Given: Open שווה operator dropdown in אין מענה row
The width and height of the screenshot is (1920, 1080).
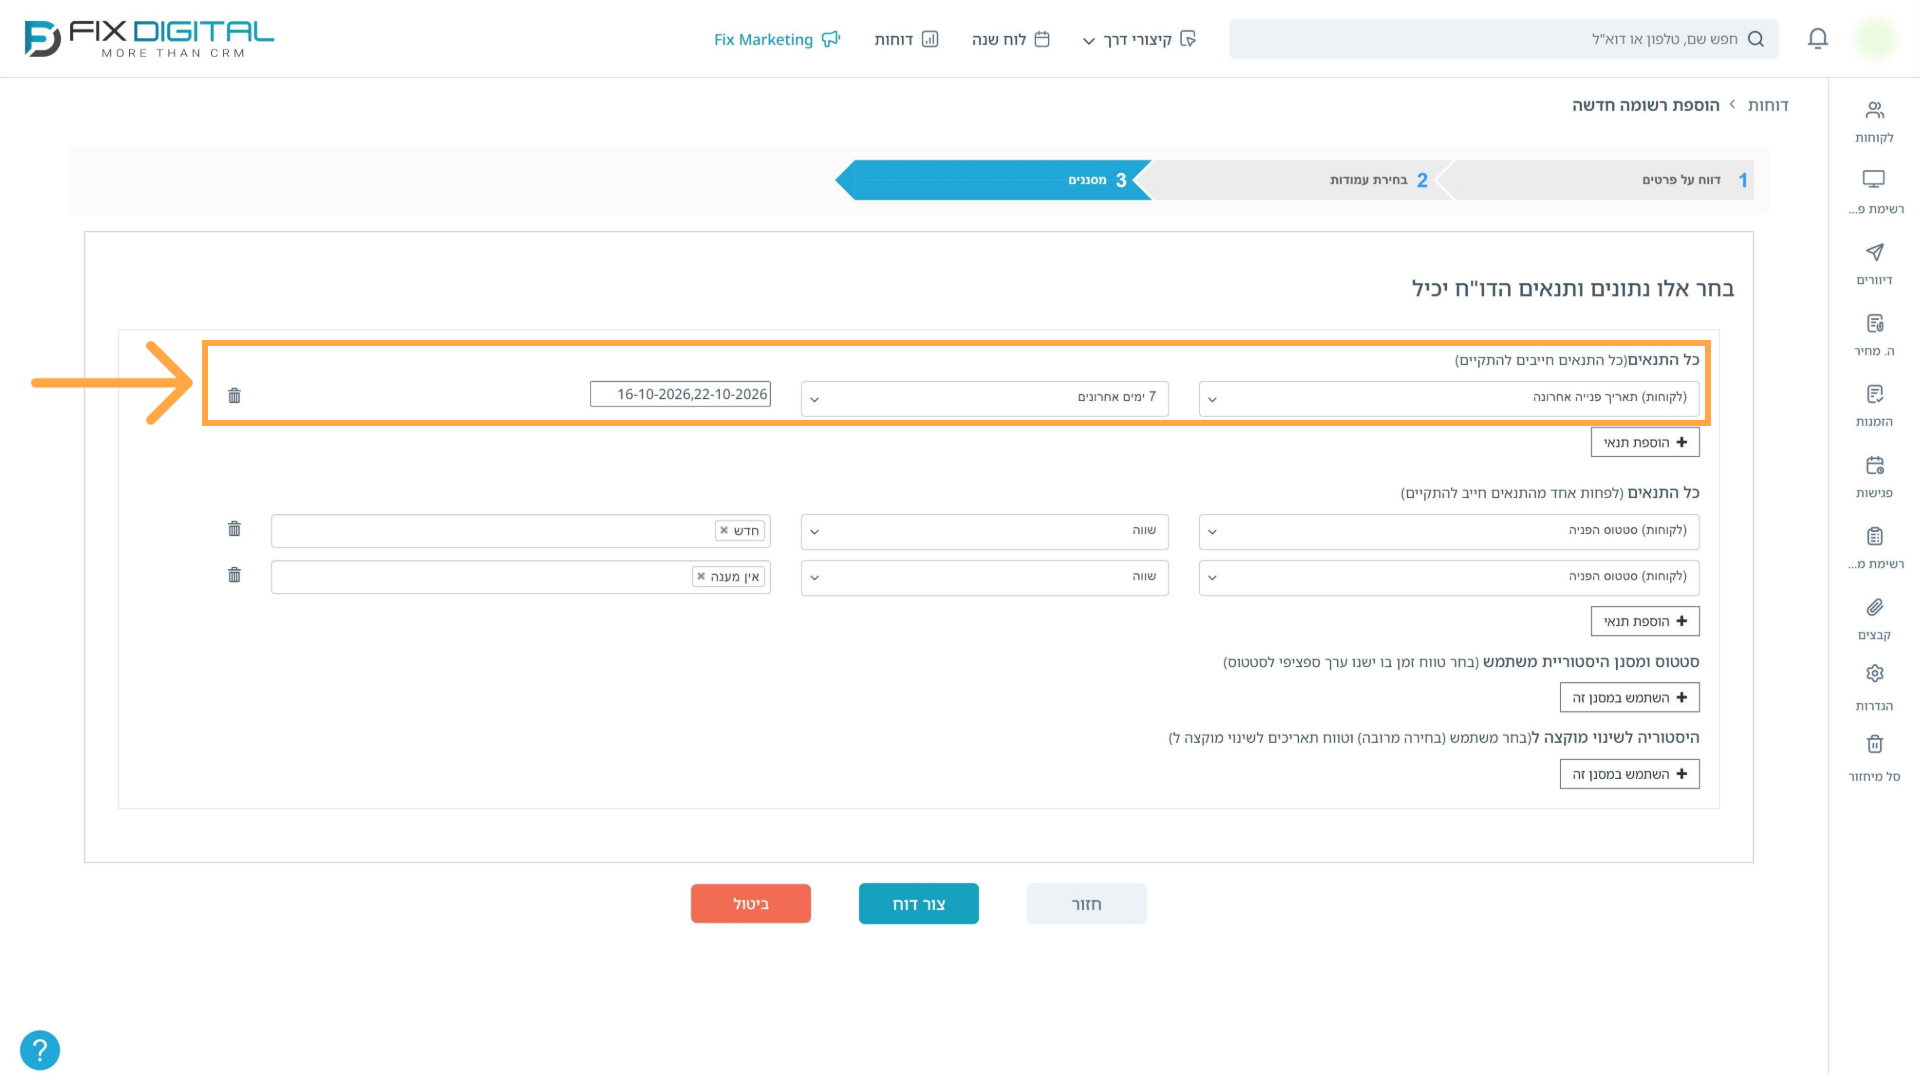Looking at the screenshot, I should pos(985,577).
